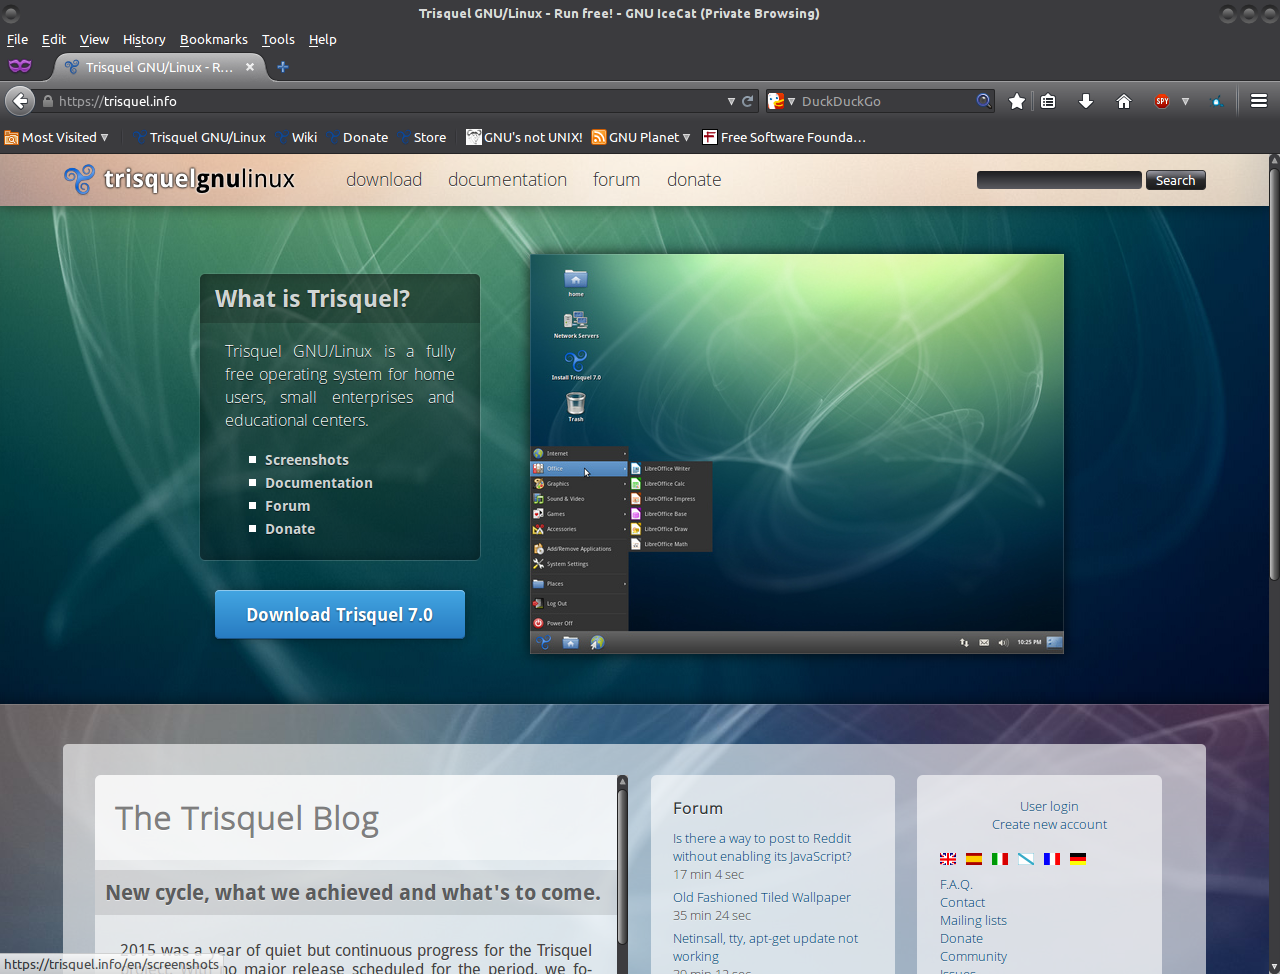The image size is (1280, 974).
Task: Expand the SPY extension dropdown arrow
Action: click(1185, 101)
